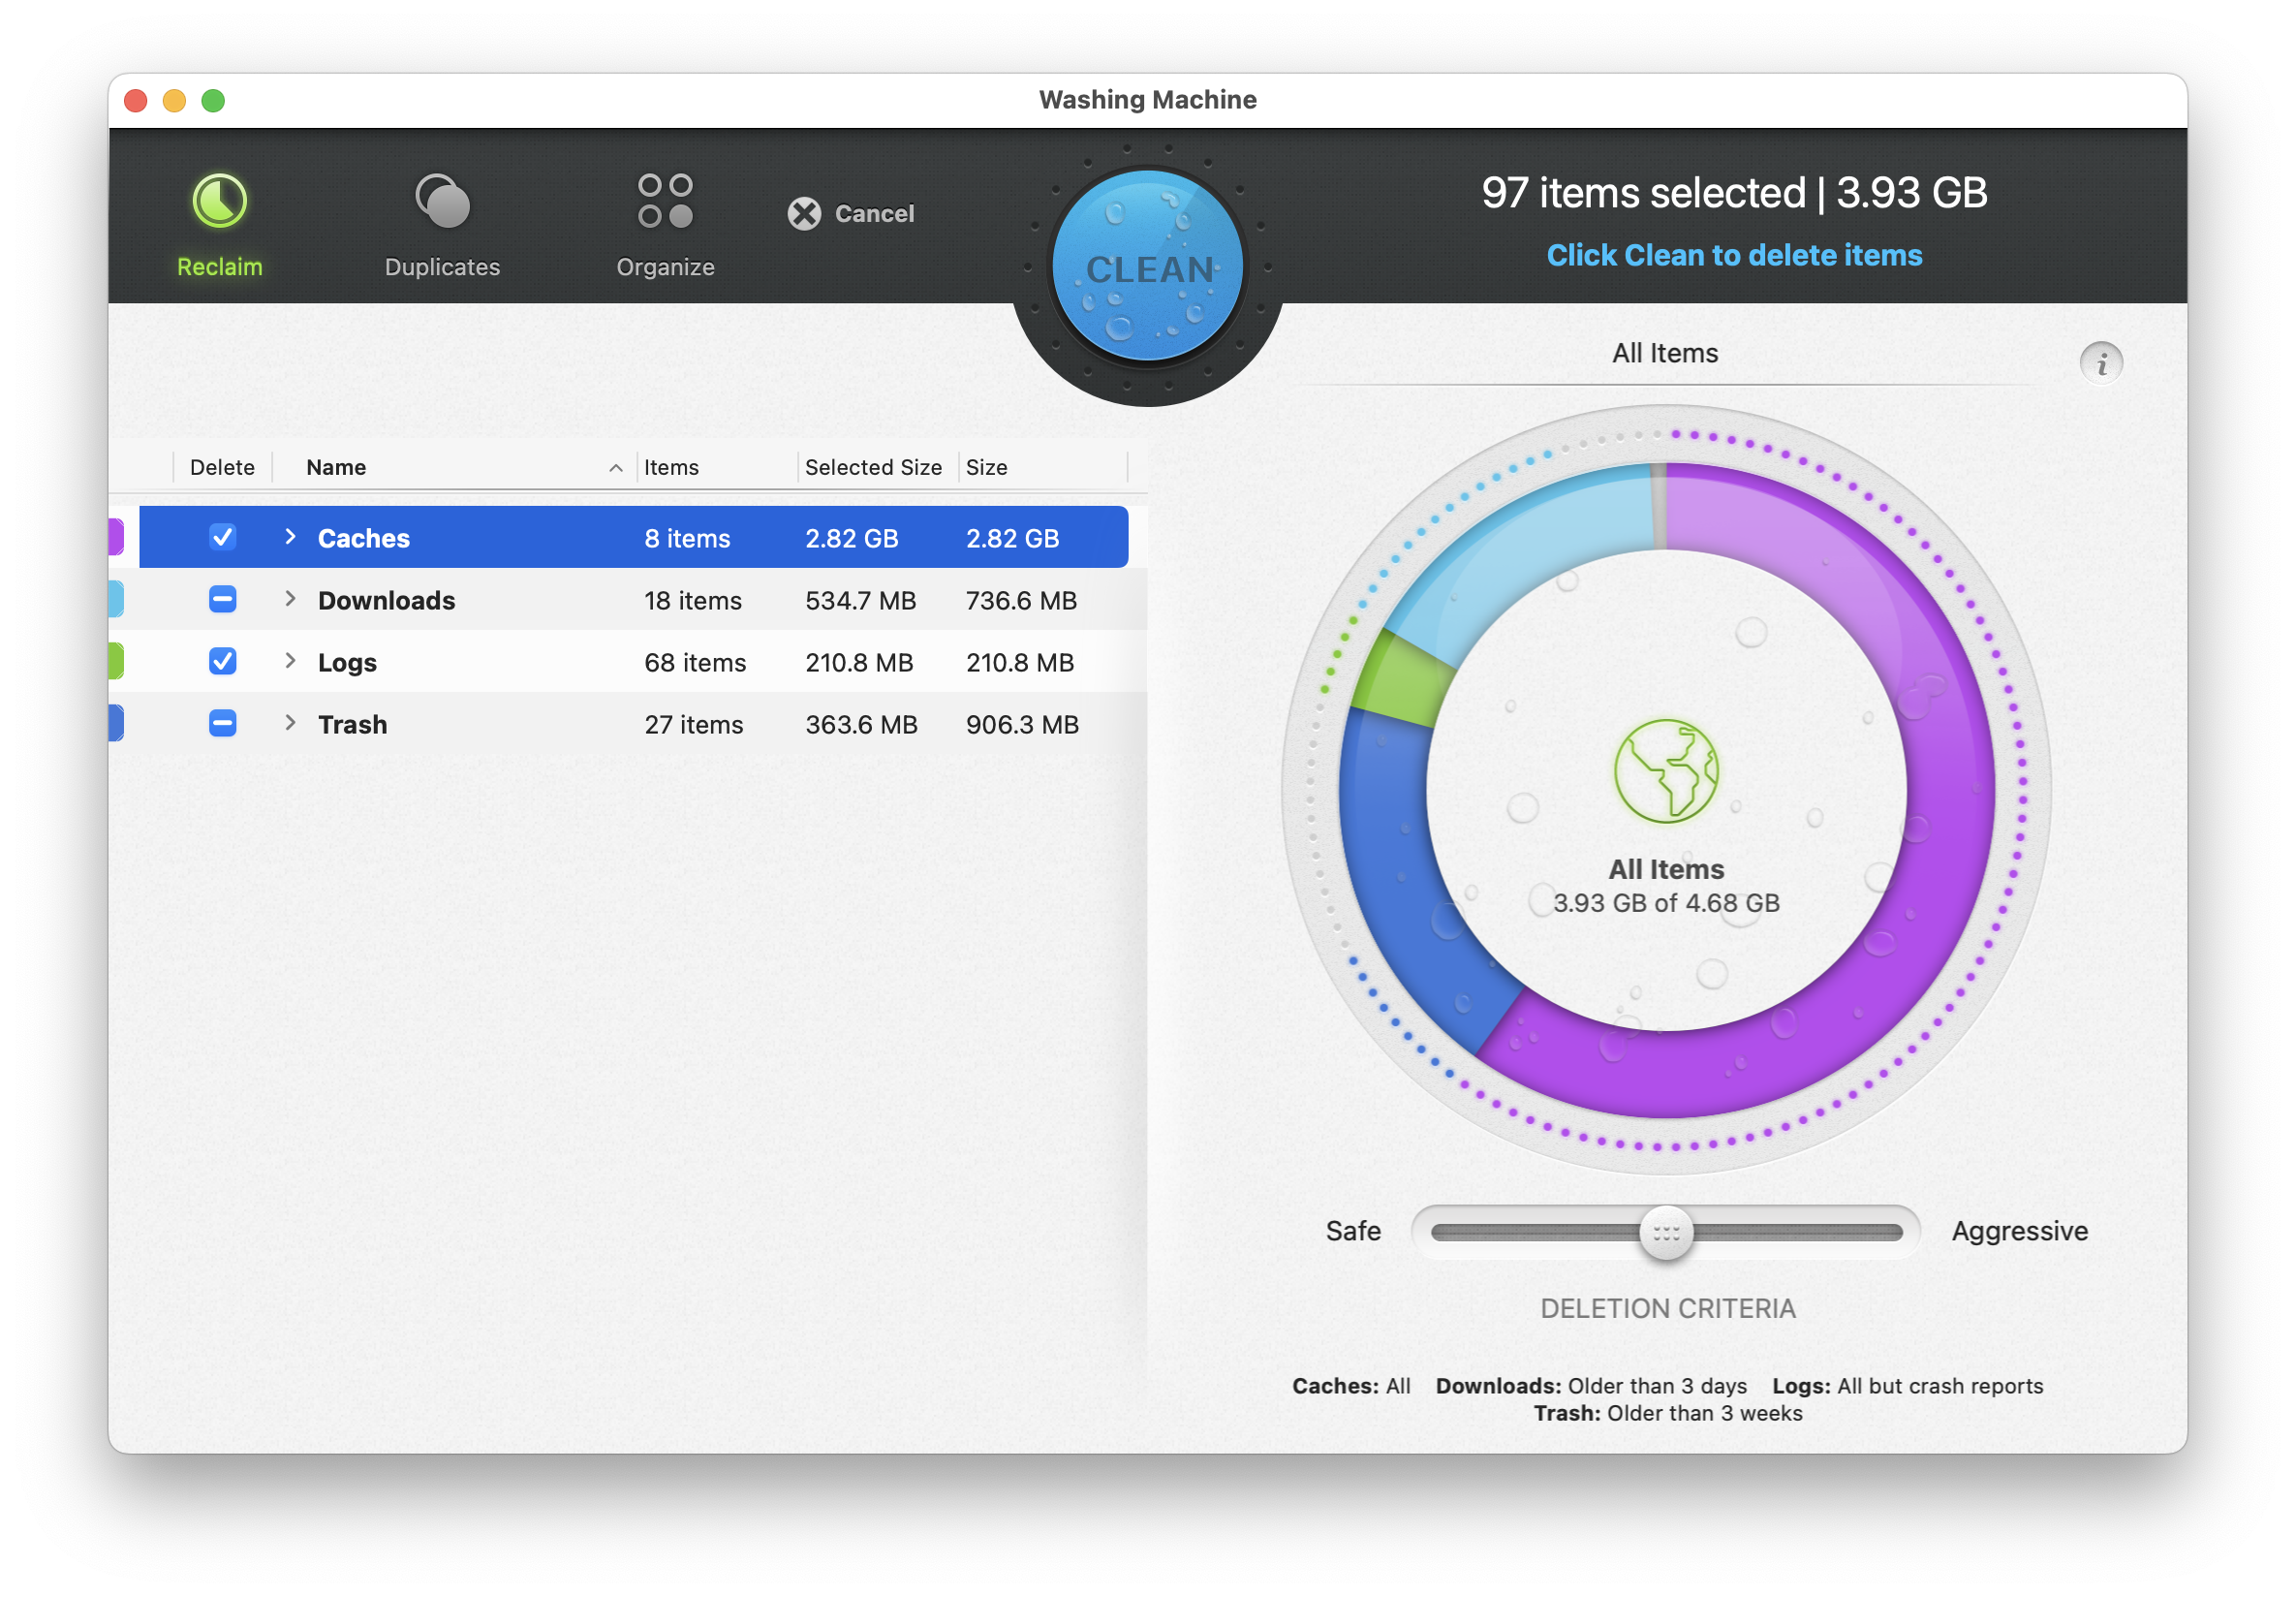Expand the Trash row chevron
The width and height of the screenshot is (2296, 1597).
point(290,723)
